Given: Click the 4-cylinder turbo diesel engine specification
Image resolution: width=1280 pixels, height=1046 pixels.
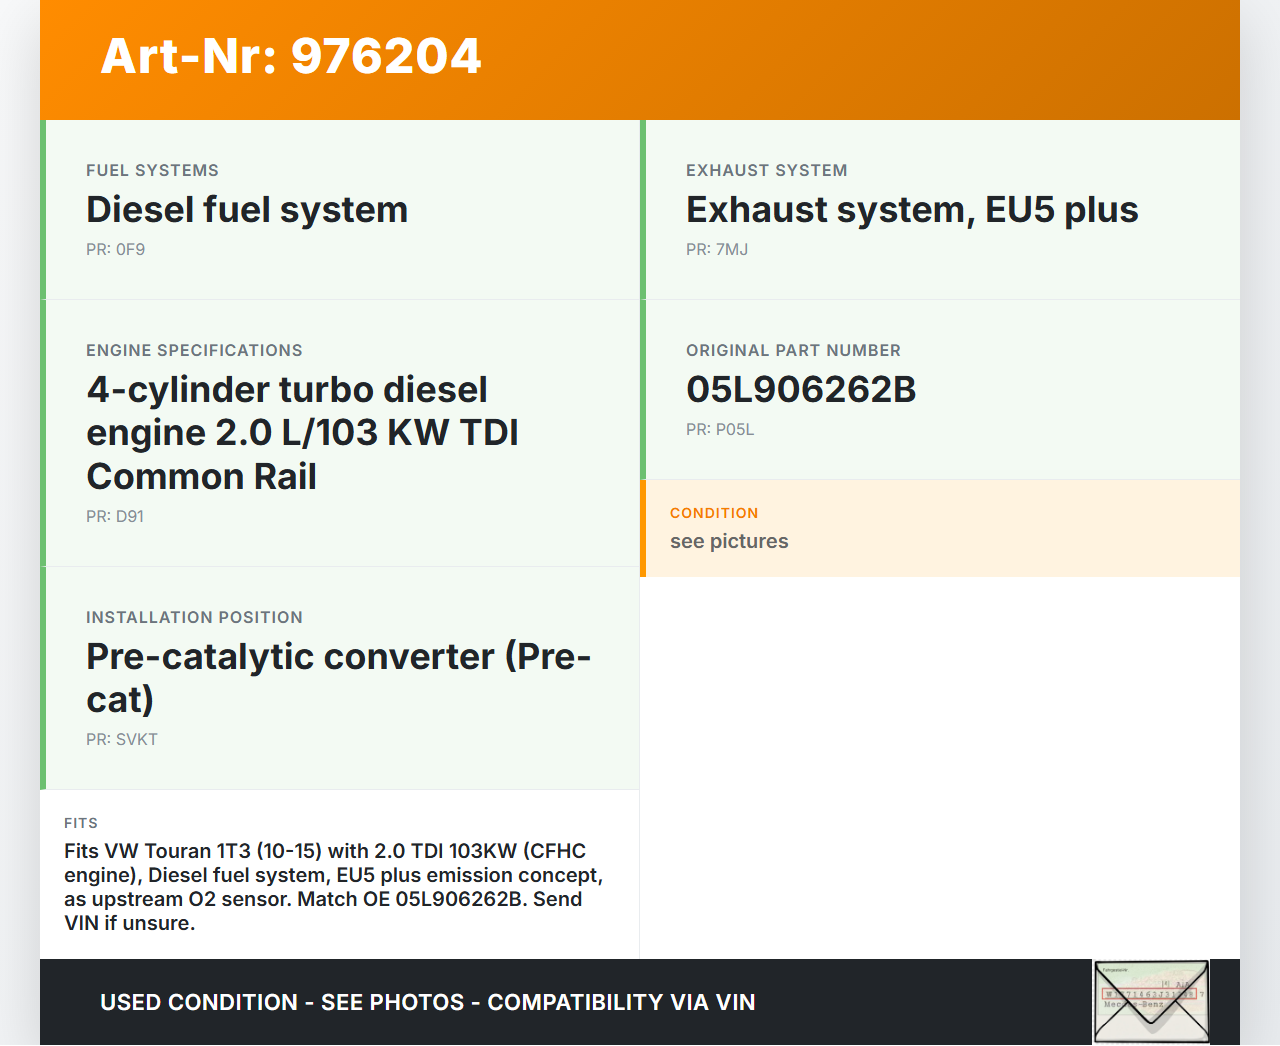Looking at the screenshot, I should [x=302, y=433].
